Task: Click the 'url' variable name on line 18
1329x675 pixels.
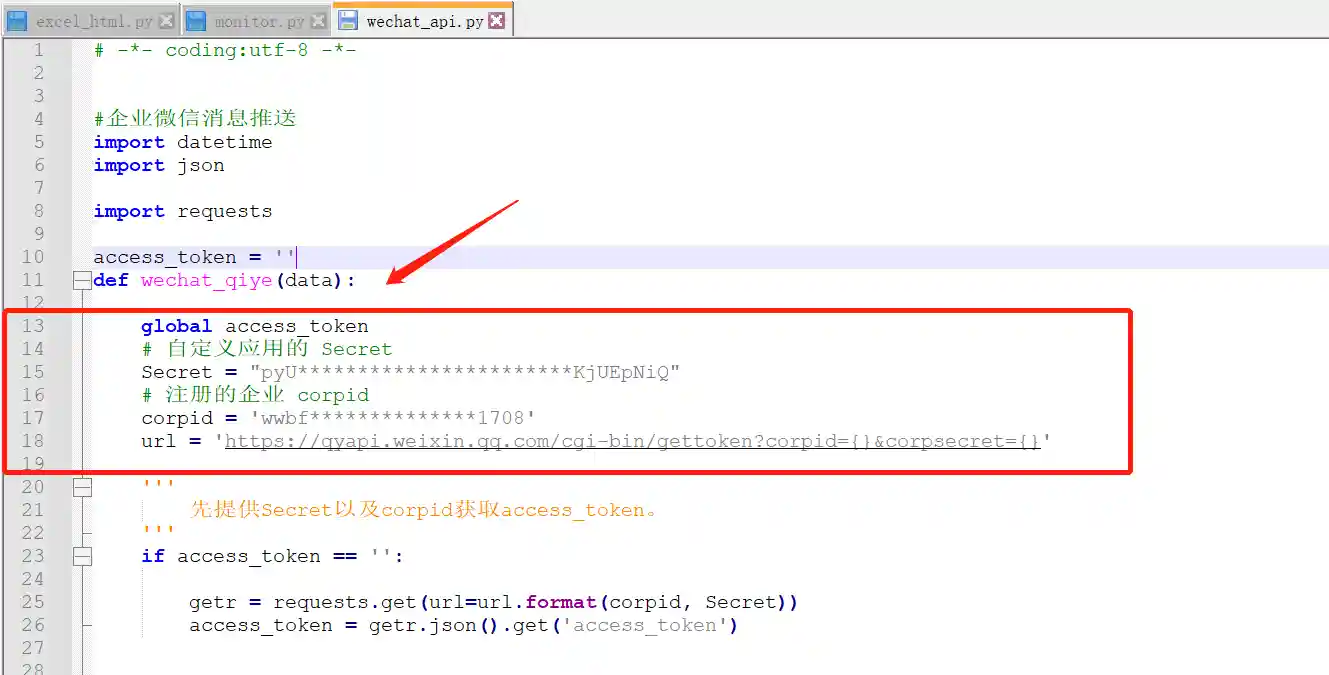Action: coord(159,441)
